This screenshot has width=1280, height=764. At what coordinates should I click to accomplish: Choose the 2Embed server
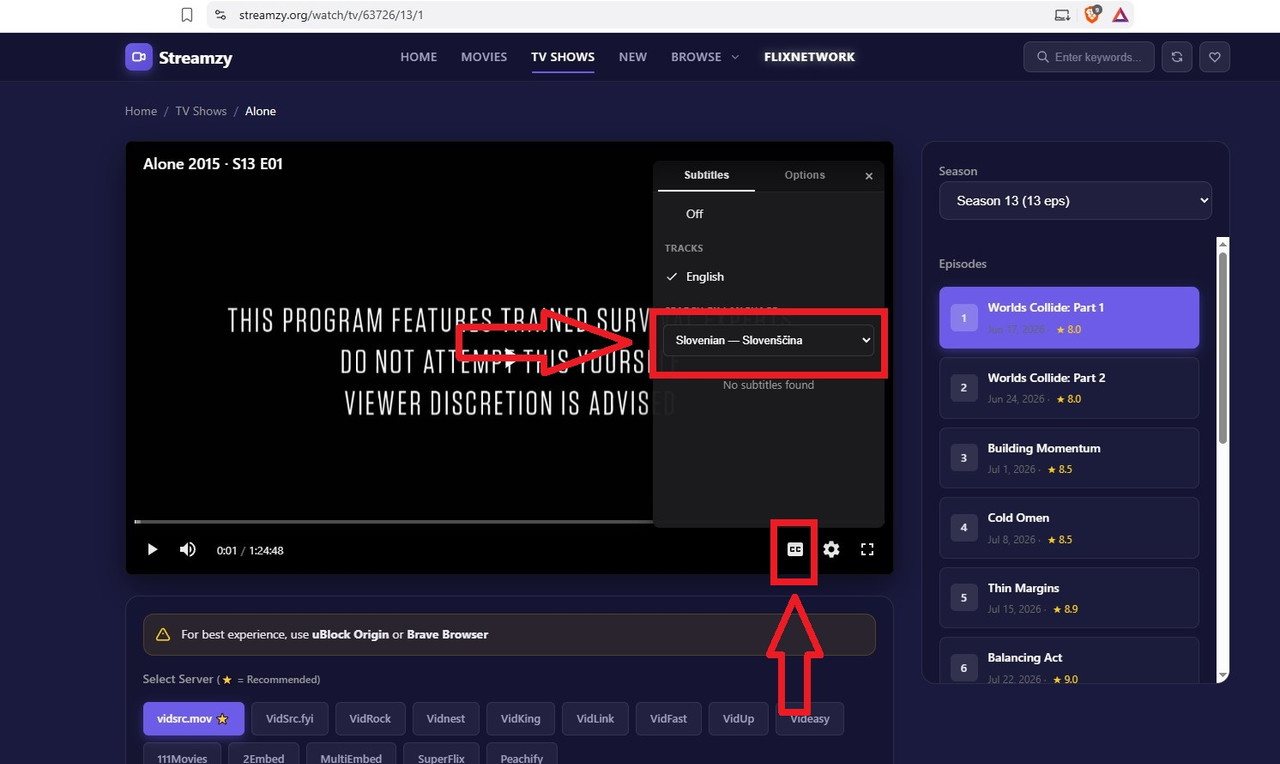pos(263,755)
